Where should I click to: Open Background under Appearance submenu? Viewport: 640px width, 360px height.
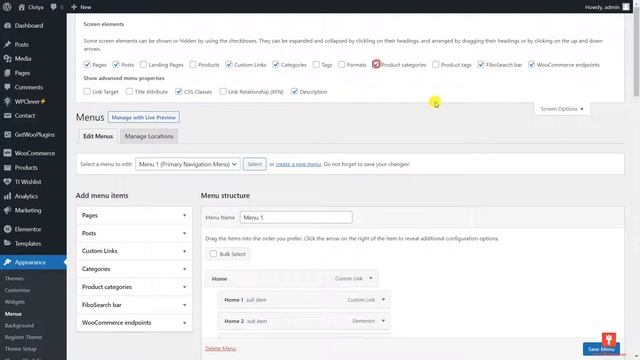coord(19,326)
